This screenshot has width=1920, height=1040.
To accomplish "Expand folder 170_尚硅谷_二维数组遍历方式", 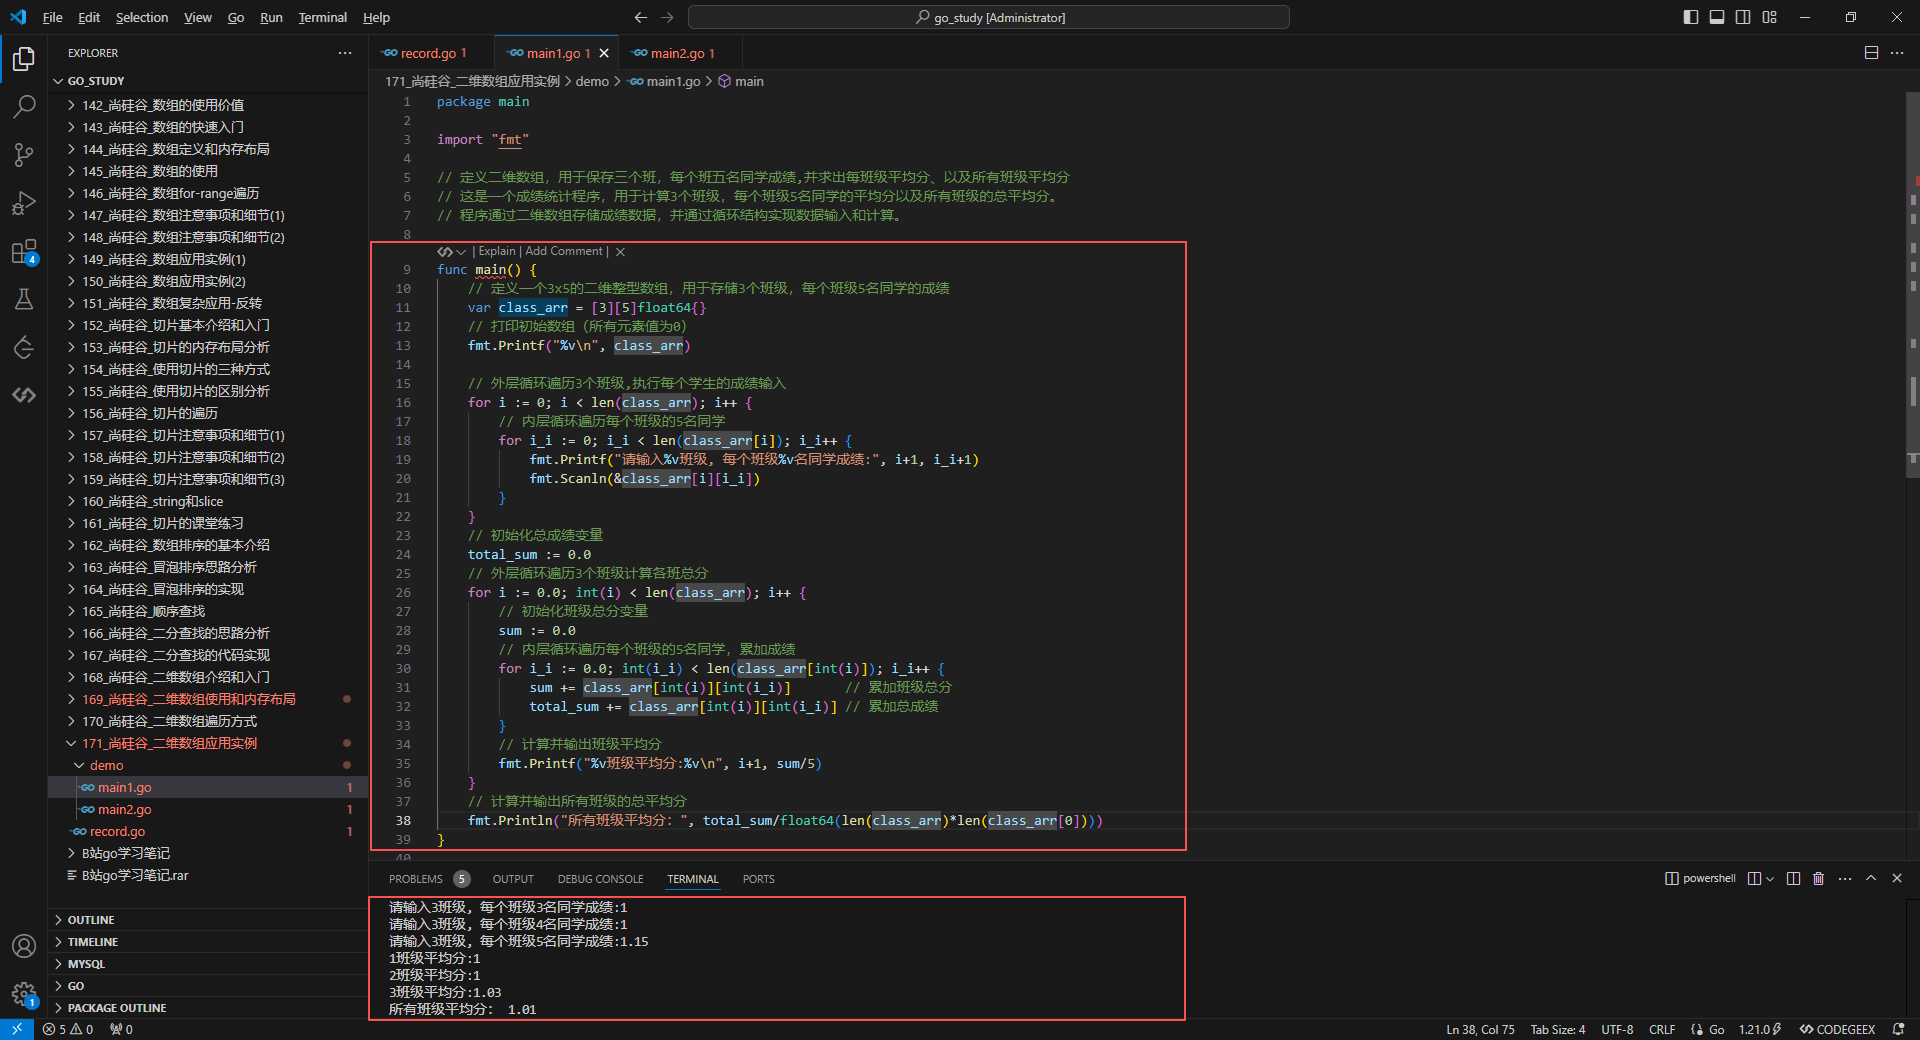I will point(208,721).
